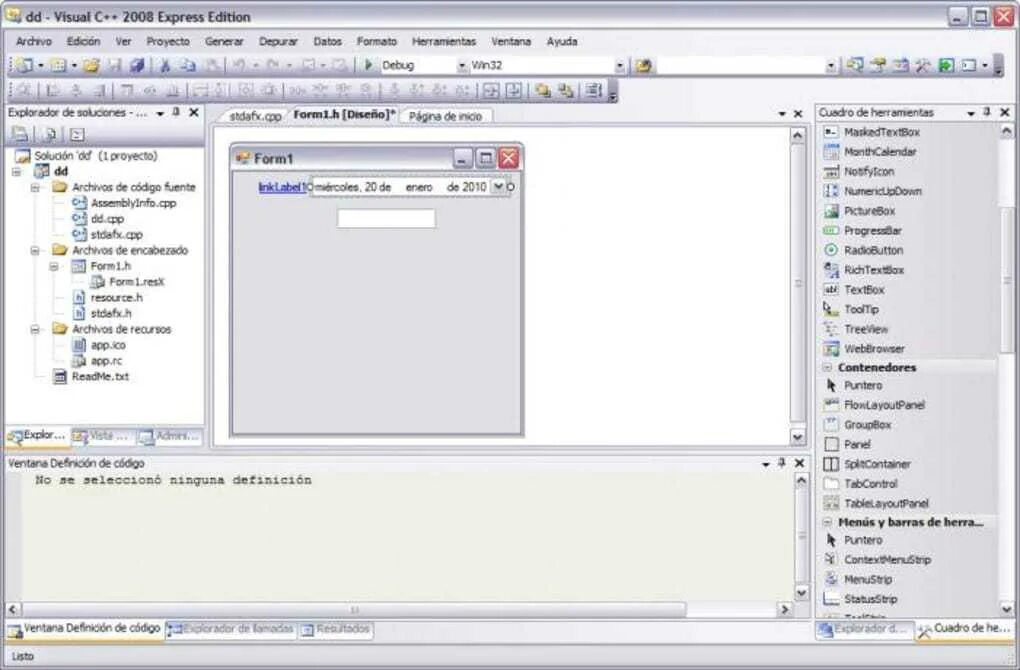The width and height of the screenshot is (1020, 670).
Task: Close the Solution Explorer panel
Action: (x=194, y=113)
